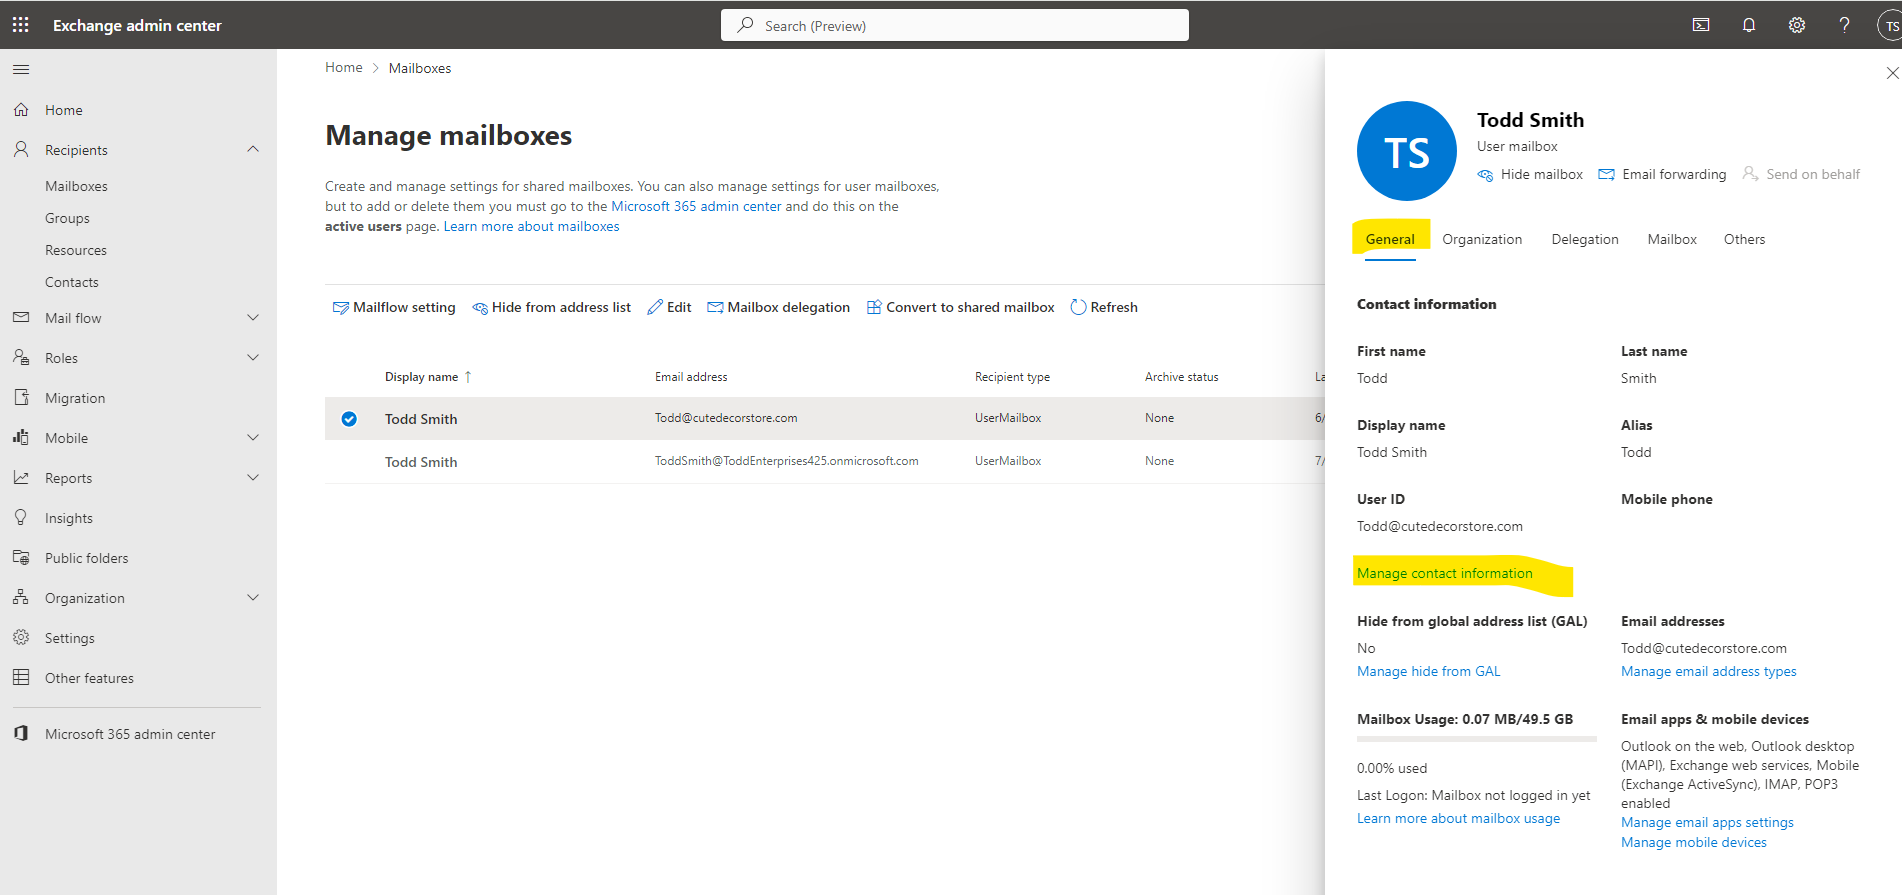Click the Recipients person icon
The image size is (1902, 895).
coord(21,149)
